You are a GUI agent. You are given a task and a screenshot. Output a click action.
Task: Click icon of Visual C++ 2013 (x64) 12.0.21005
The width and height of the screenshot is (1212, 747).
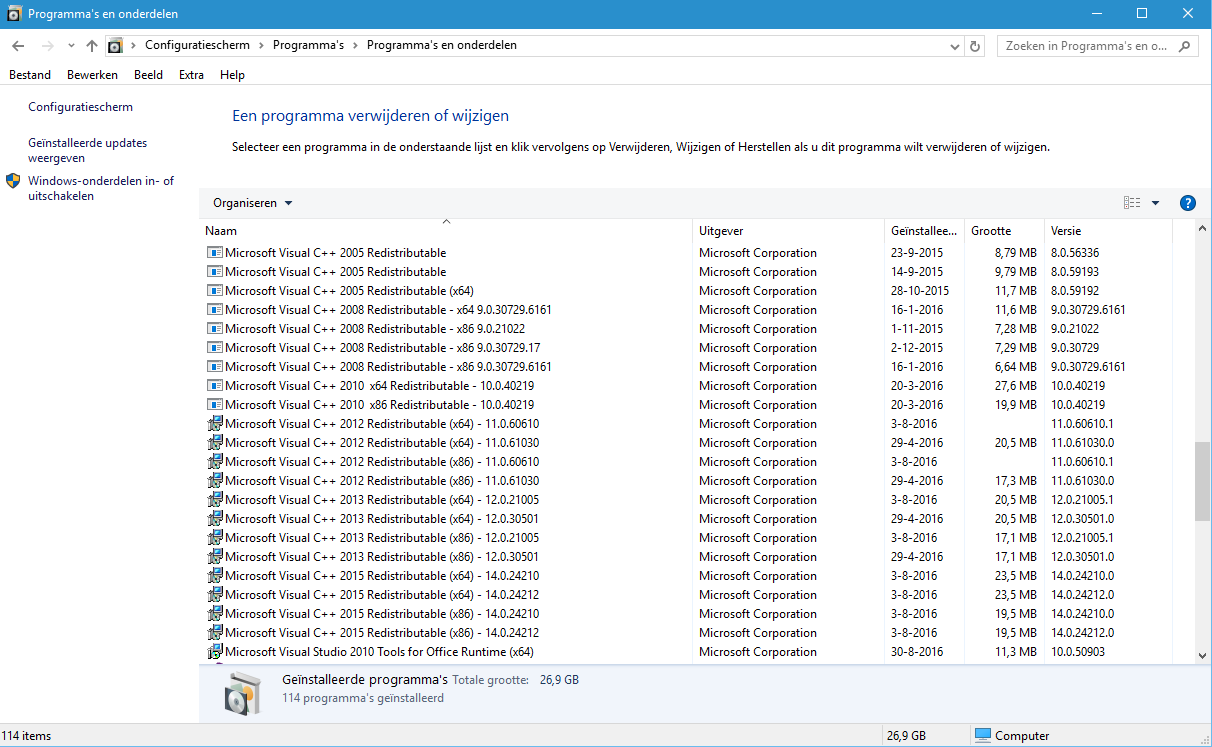[215, 500]
